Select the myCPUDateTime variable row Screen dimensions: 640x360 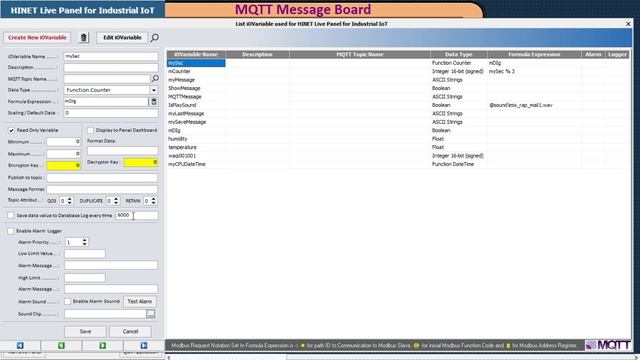pos(398,164)
